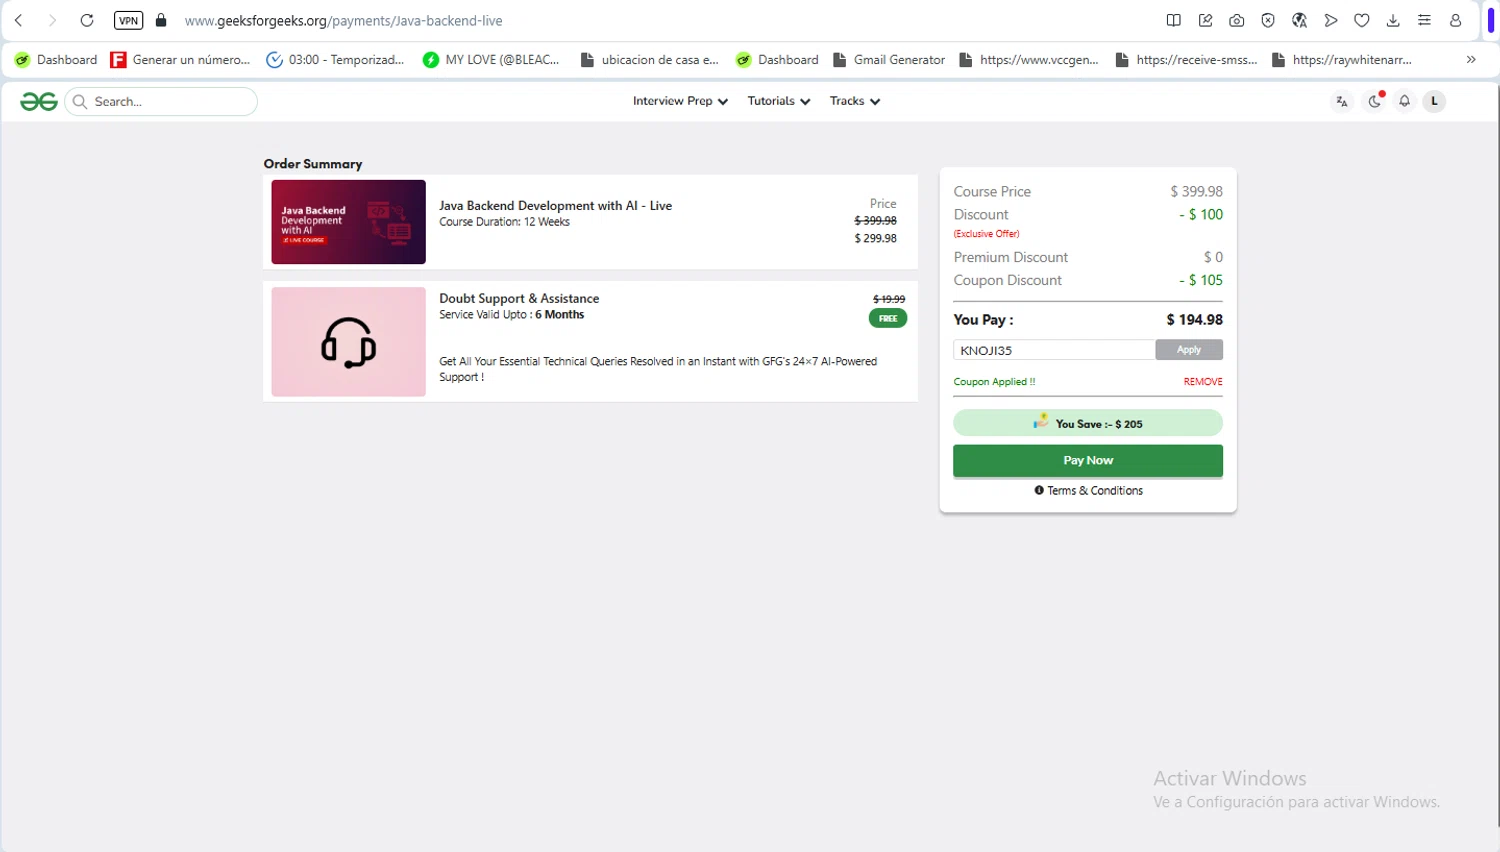Open 'MY LOVE (@BLEAC...' bookmark
Image resolution: width=1500 pixels, height=852 pixels.
[491, 60]
